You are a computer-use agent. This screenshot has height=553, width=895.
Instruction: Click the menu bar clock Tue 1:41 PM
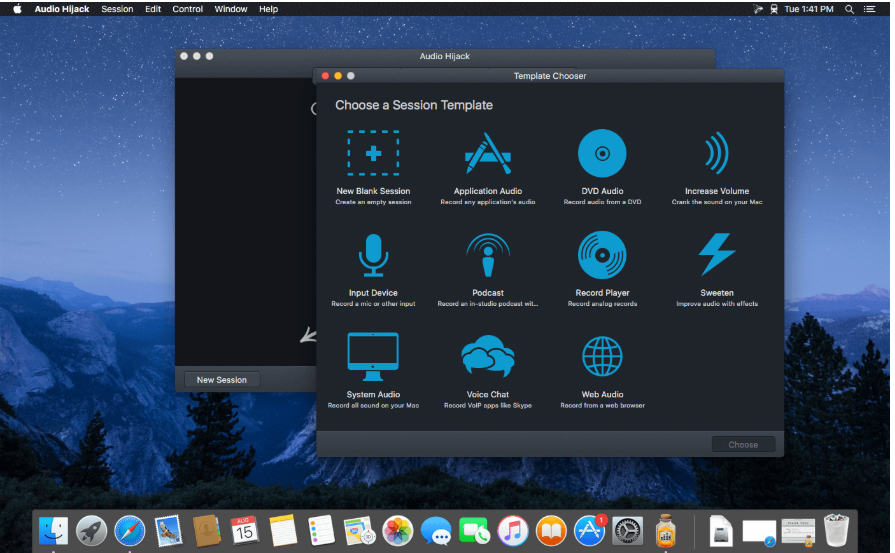point(809,9)
